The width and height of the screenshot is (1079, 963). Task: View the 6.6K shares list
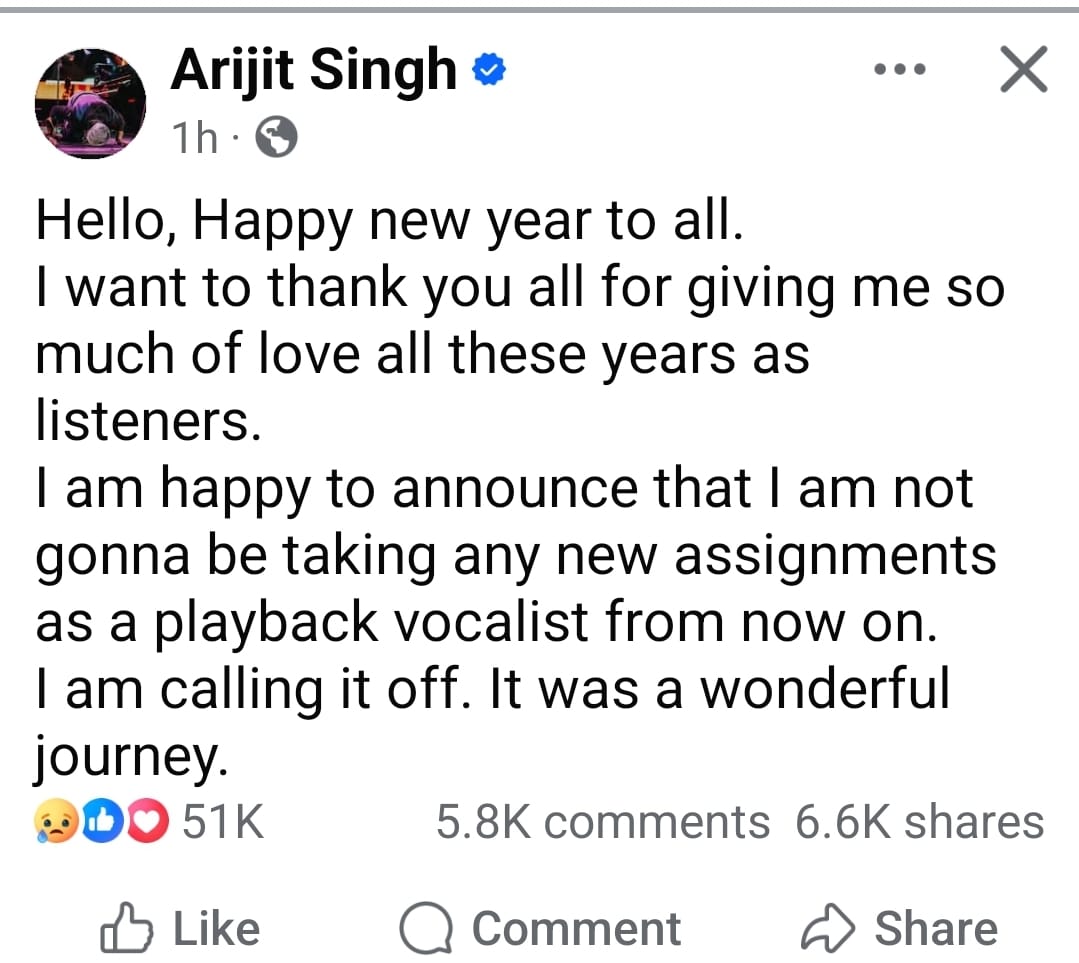(x=919, y=822)
